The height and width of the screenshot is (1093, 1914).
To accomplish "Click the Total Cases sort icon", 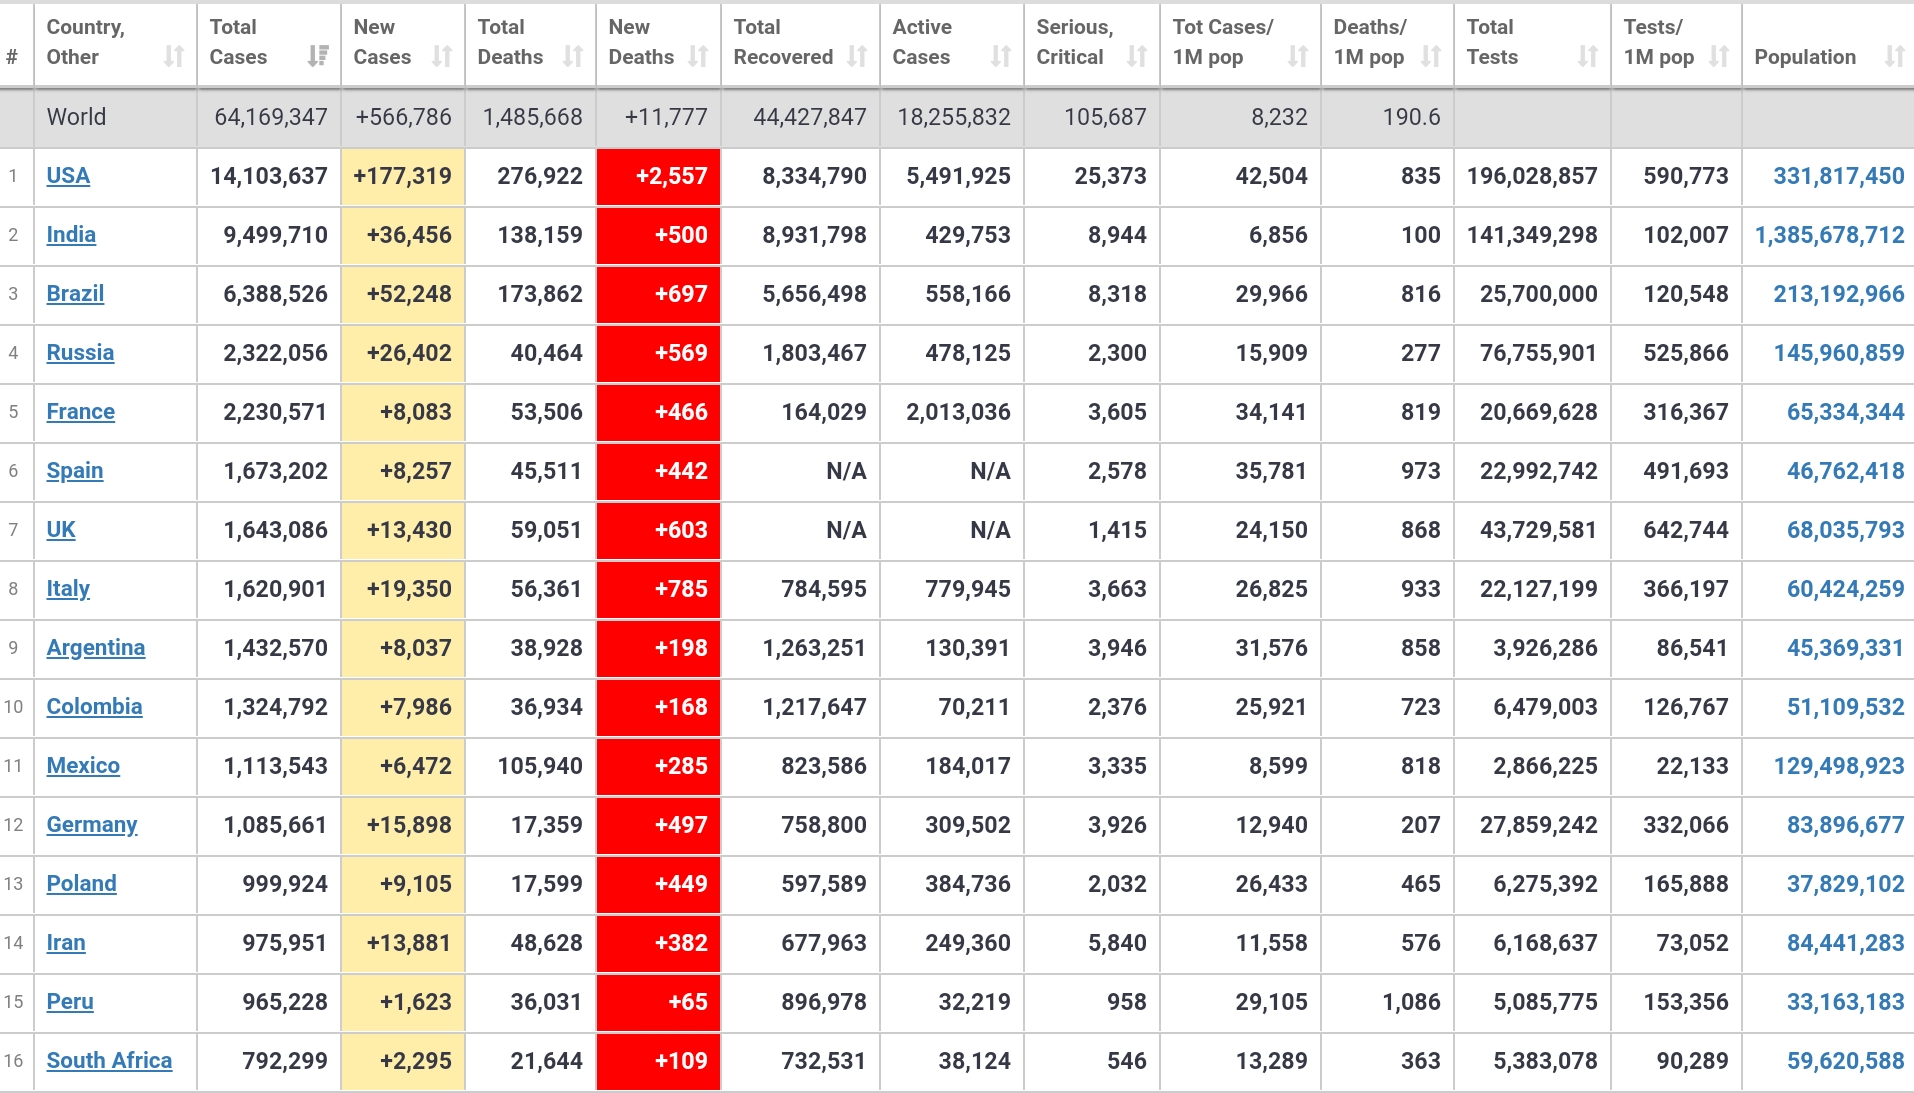I will (318, 57).
